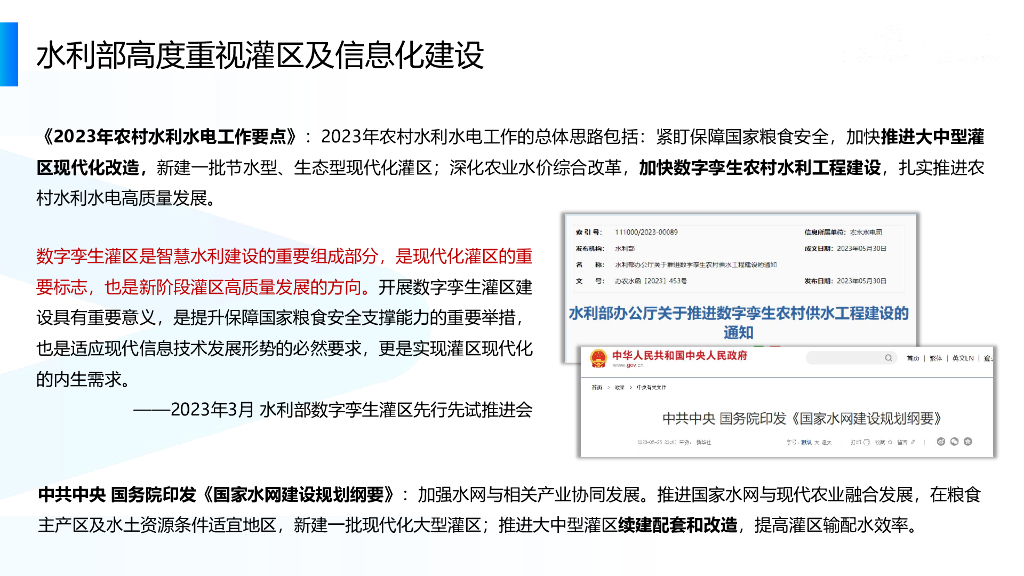Select the 英文EN language link in gov.cn header

(963, 359)
